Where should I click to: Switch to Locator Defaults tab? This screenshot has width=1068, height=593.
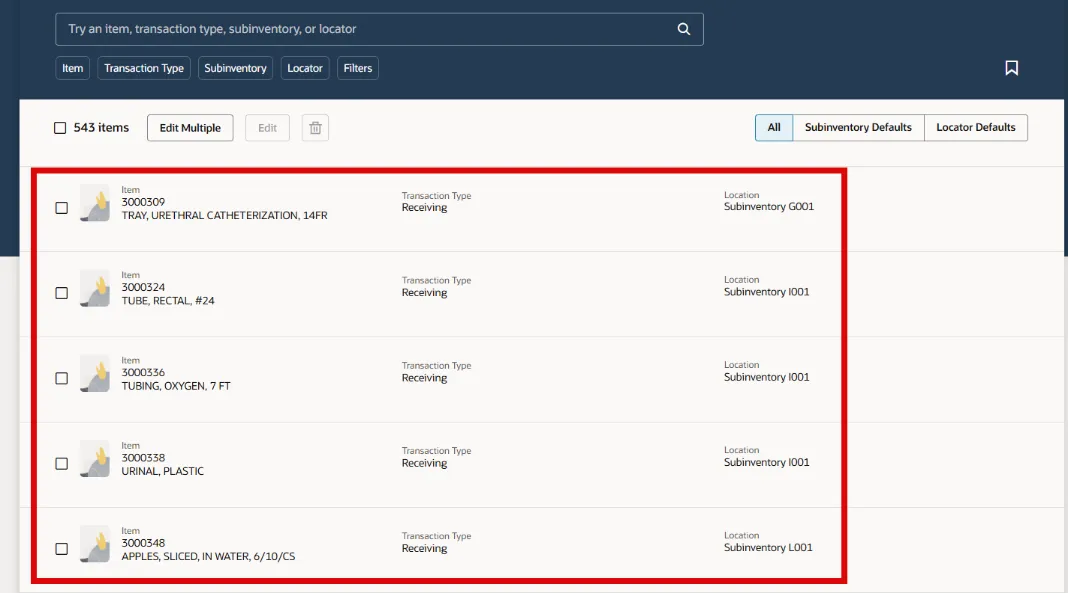(975, 128)
